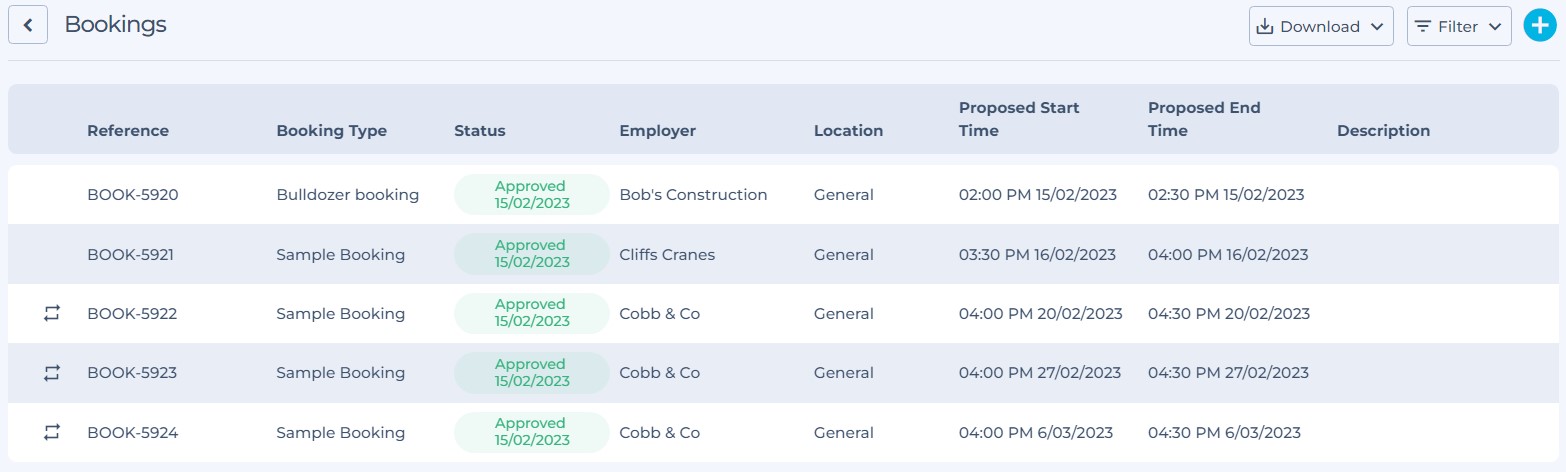
Task: Select Bob's Construction employer cell
Action: 693,195
